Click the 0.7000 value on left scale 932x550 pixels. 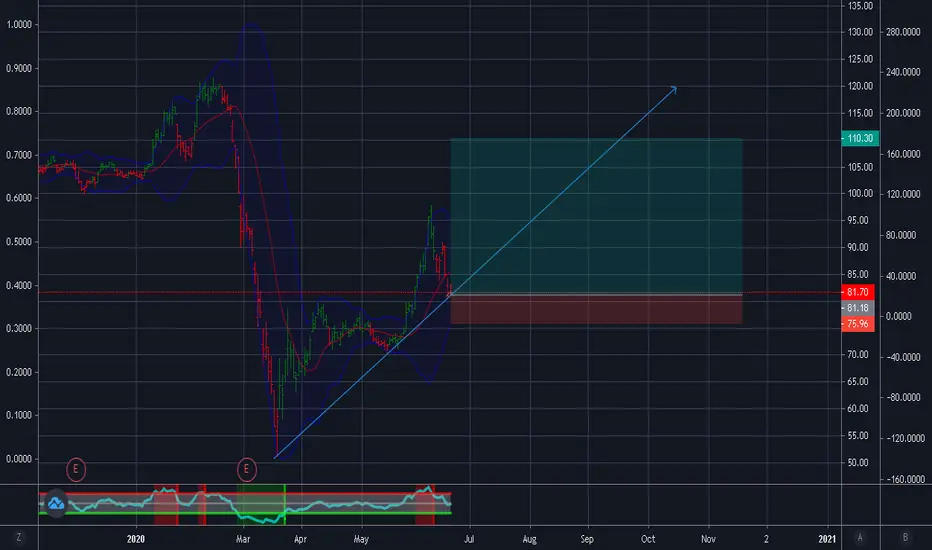pos(18,155)
